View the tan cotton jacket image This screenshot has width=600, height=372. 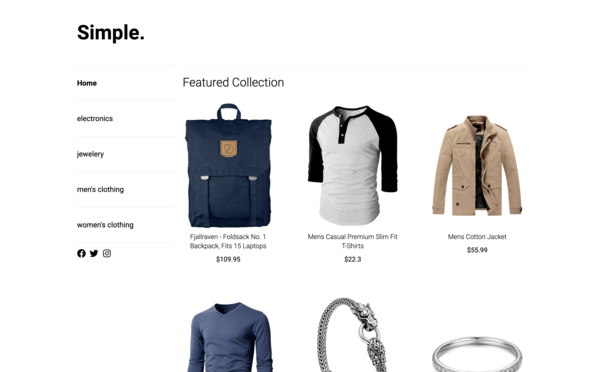(477, 165)
